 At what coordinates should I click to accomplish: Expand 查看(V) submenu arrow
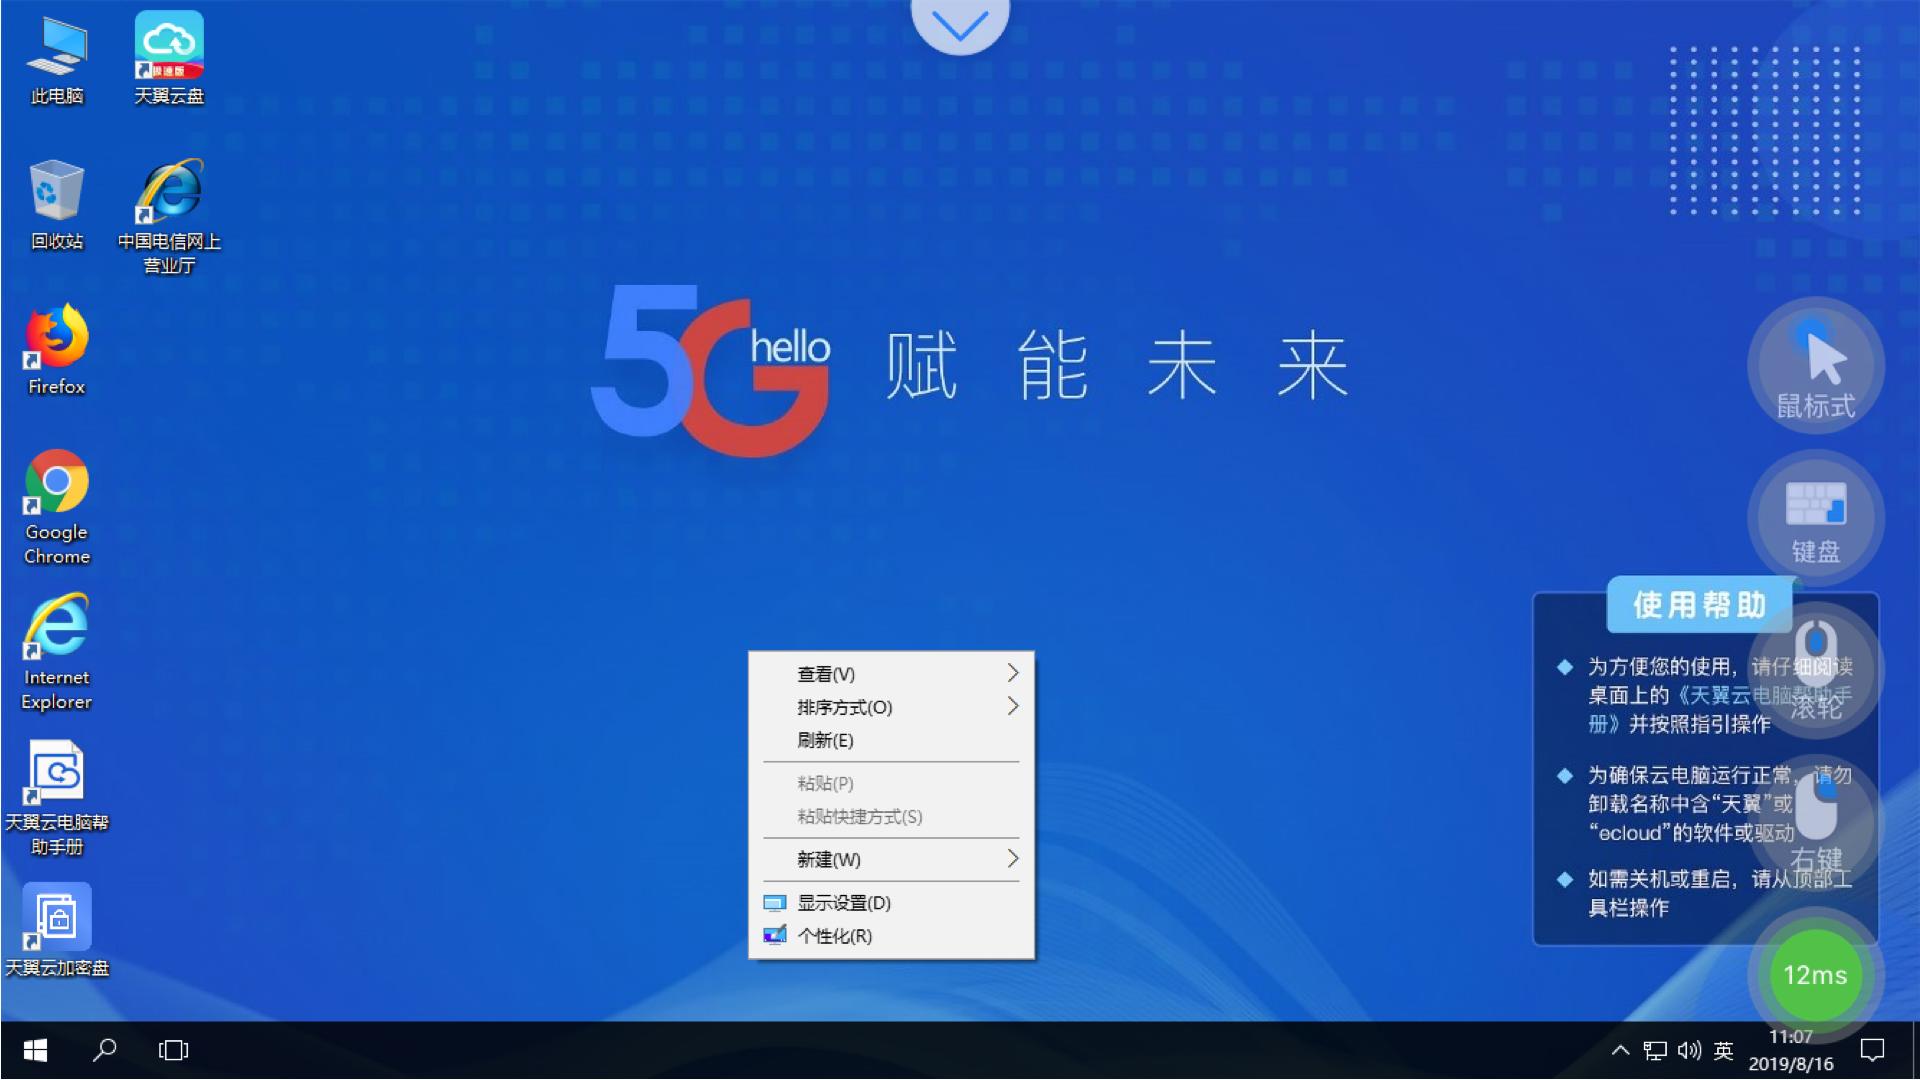point(1014,674)
